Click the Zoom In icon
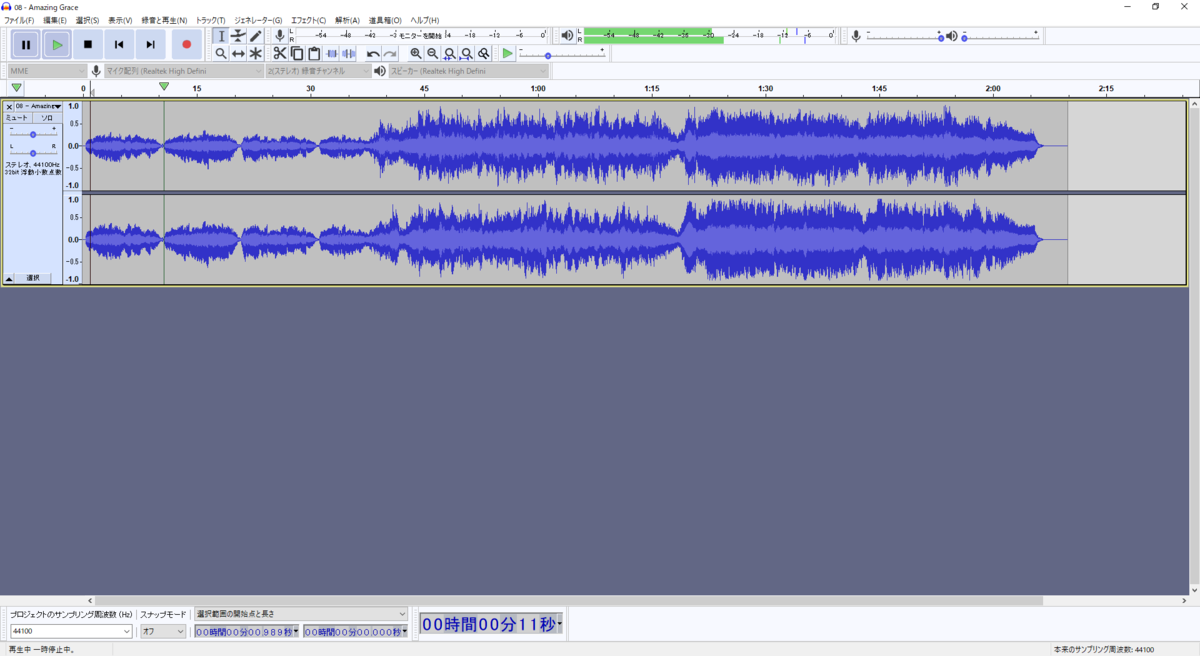Screen dimensions: 1200x656 click(415, 53)
